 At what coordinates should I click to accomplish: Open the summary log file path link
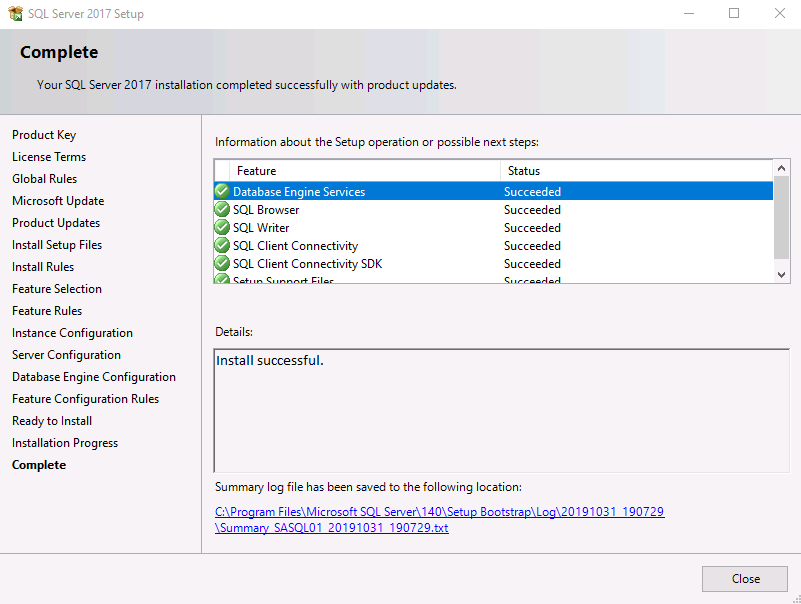pyautogui.click(x=439, y=512)
